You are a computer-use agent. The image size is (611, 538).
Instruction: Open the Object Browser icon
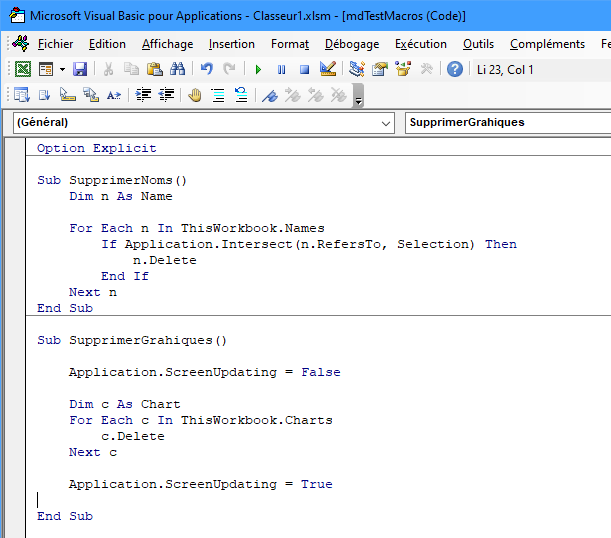tap(403, 69)
